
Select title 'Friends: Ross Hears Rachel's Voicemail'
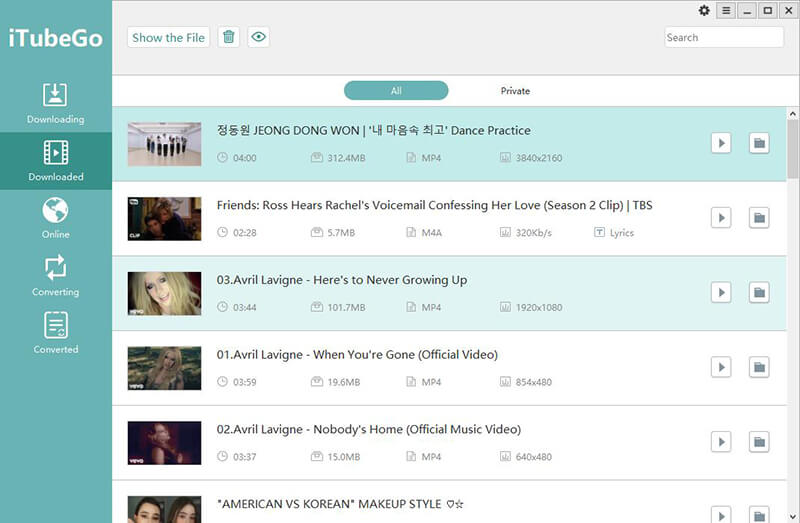[x=435, y=205]
